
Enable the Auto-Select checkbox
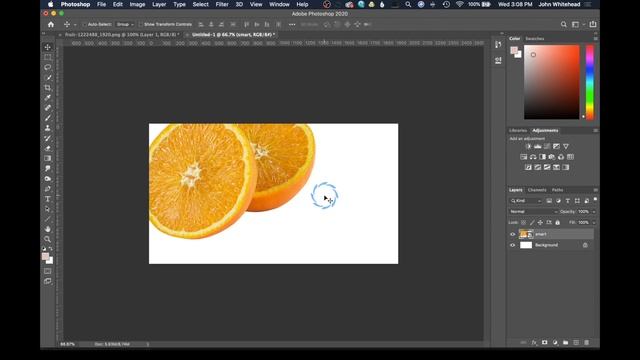pos(84,24)
